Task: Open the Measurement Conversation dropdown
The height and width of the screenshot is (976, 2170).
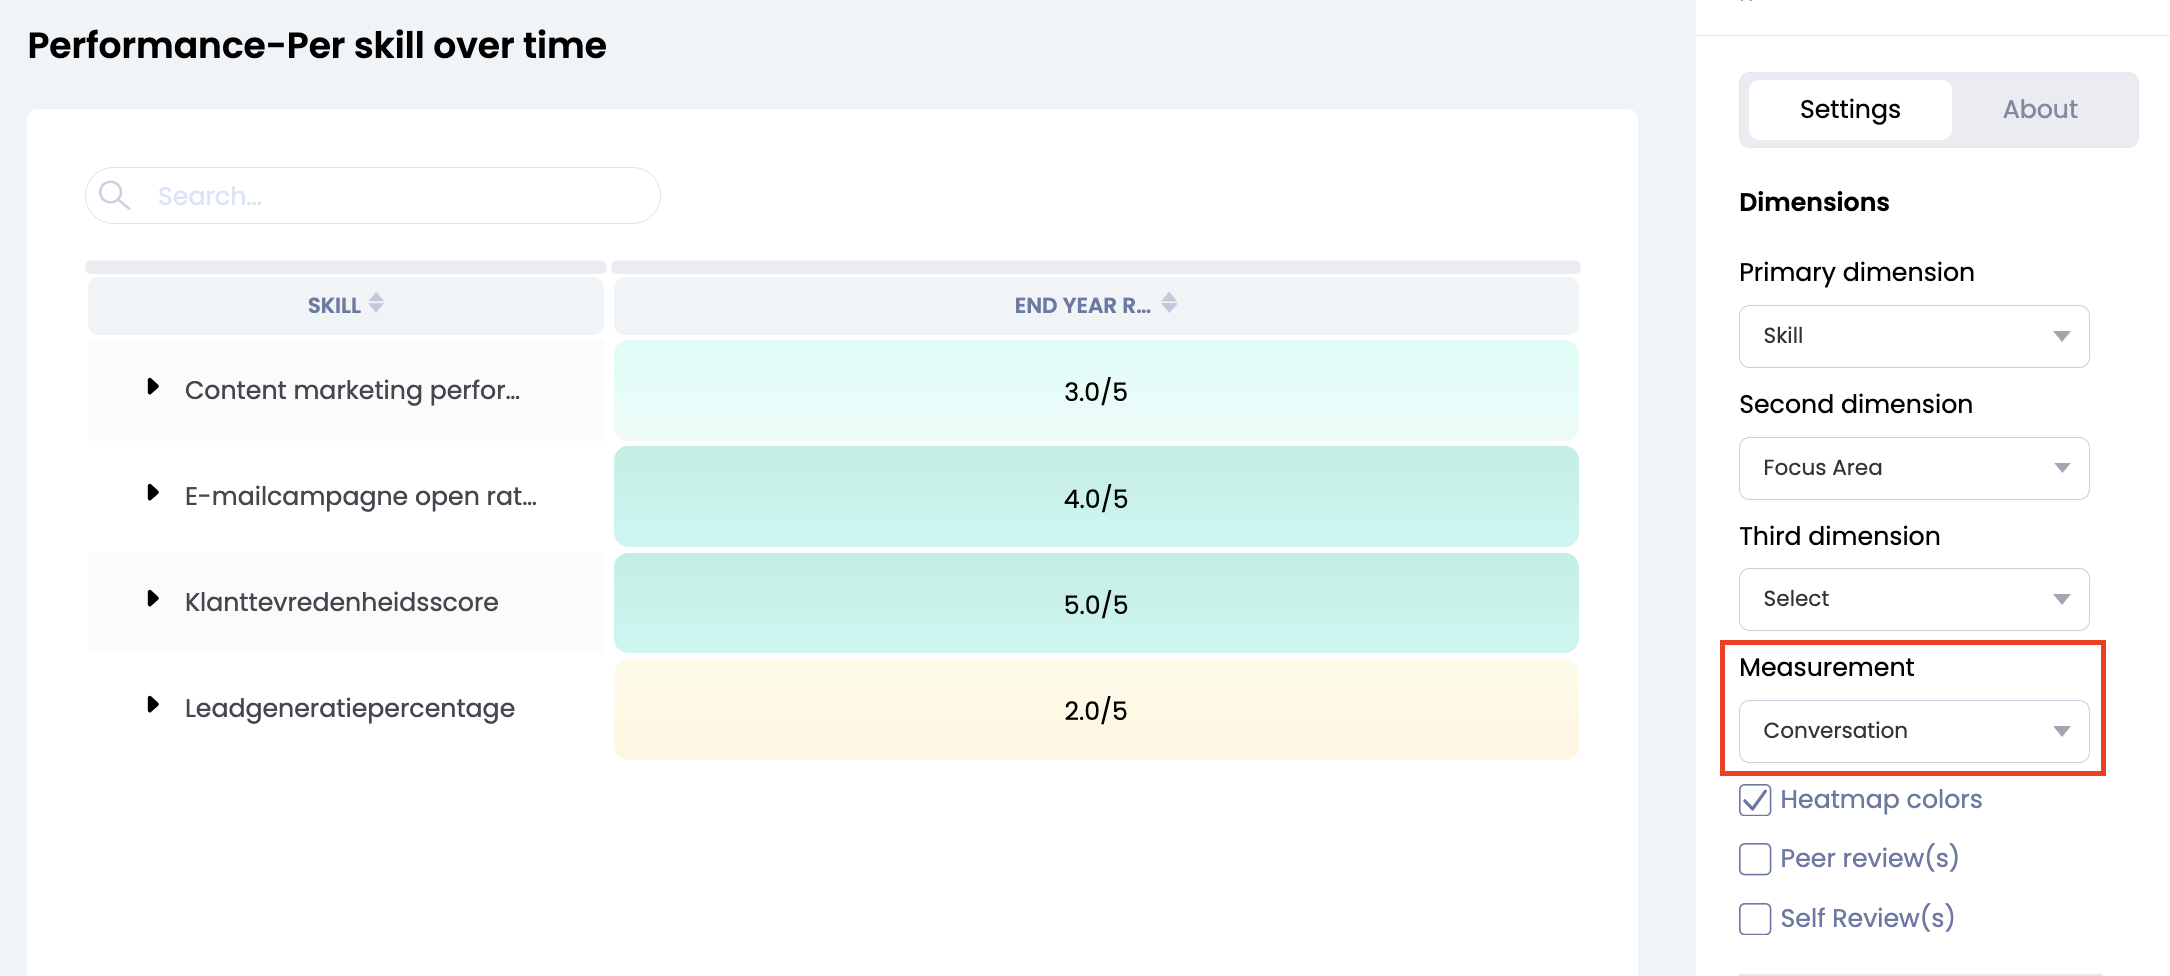Action: 1913,731
